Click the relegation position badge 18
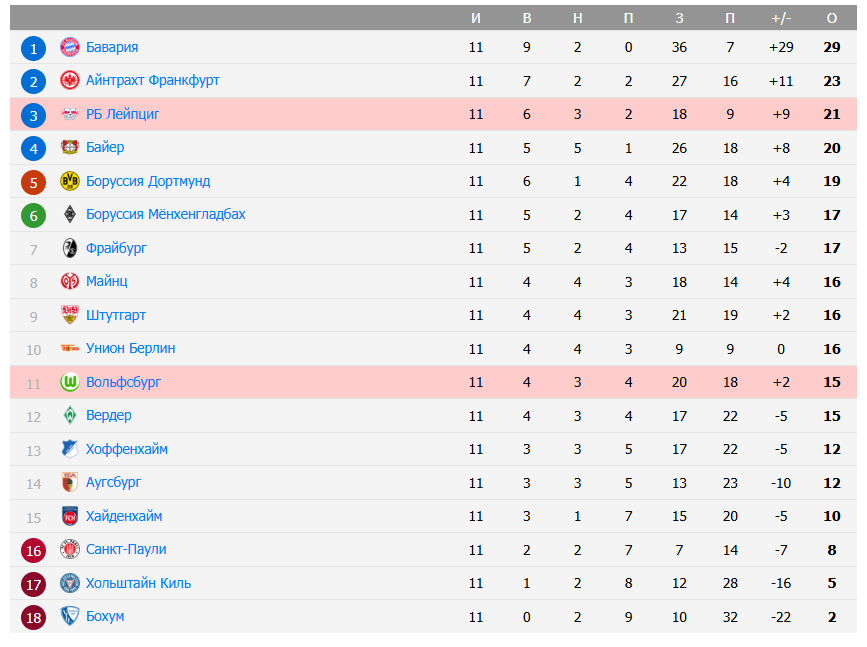This screenshot has height=647, width=867. point(34,617)
